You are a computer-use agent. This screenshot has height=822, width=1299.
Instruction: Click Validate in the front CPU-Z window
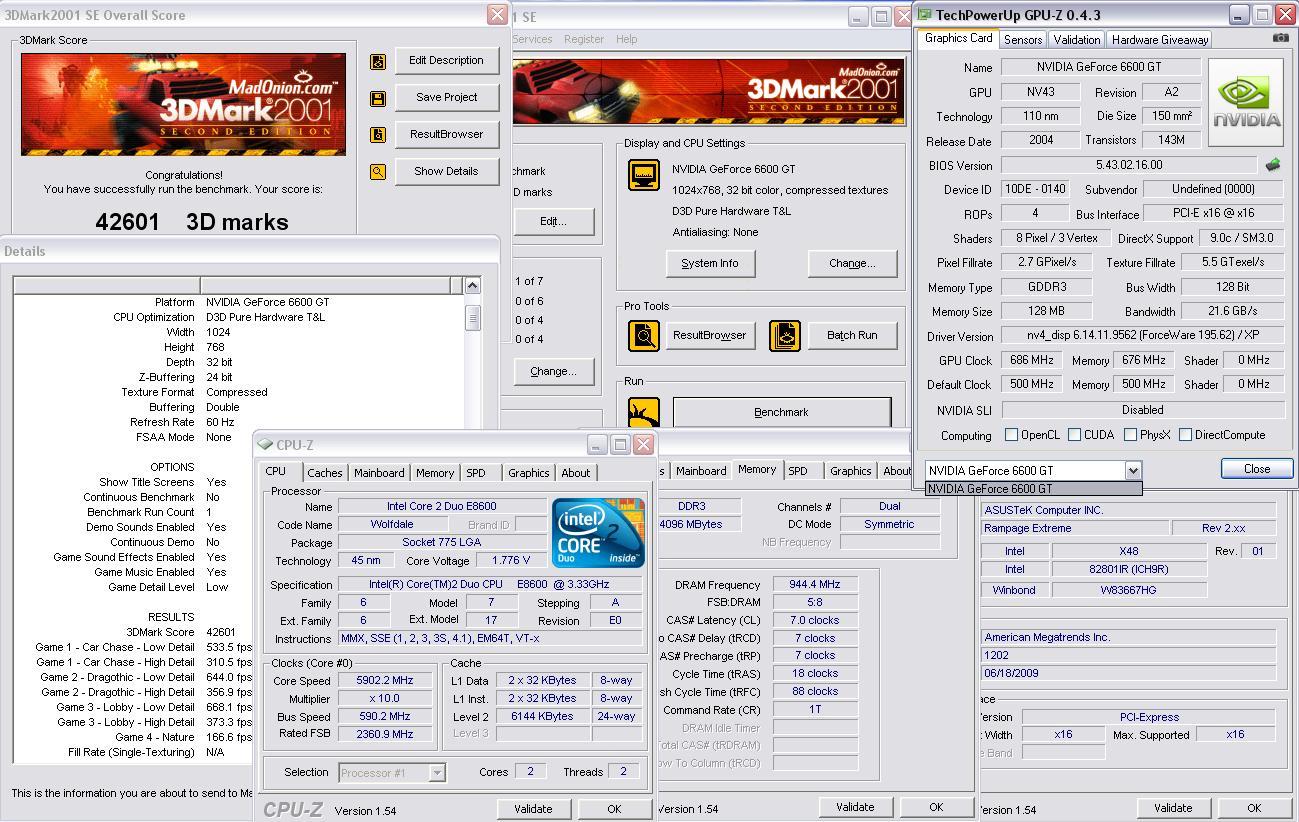tap(533, 809)
